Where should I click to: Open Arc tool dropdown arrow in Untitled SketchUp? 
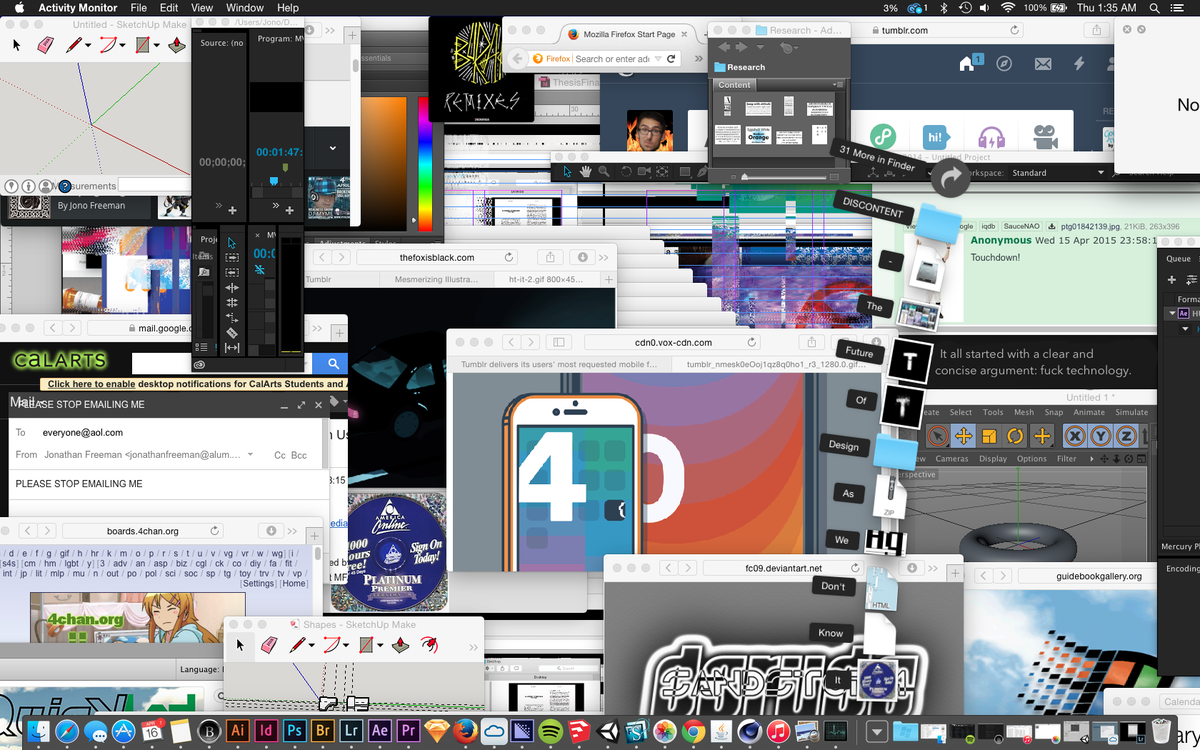tap(122, 46)
